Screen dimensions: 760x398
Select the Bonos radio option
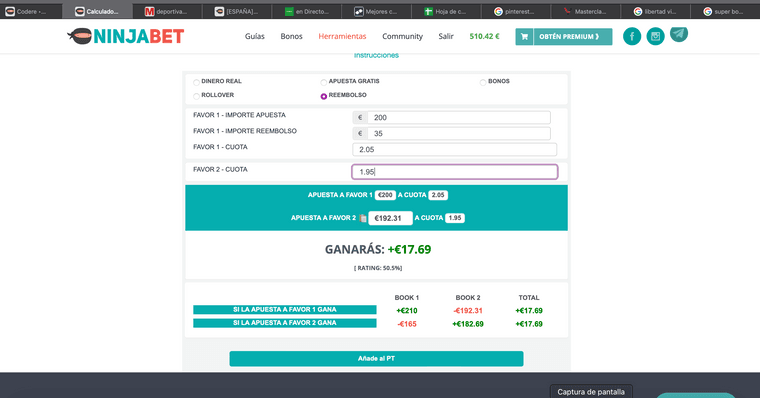483,82
